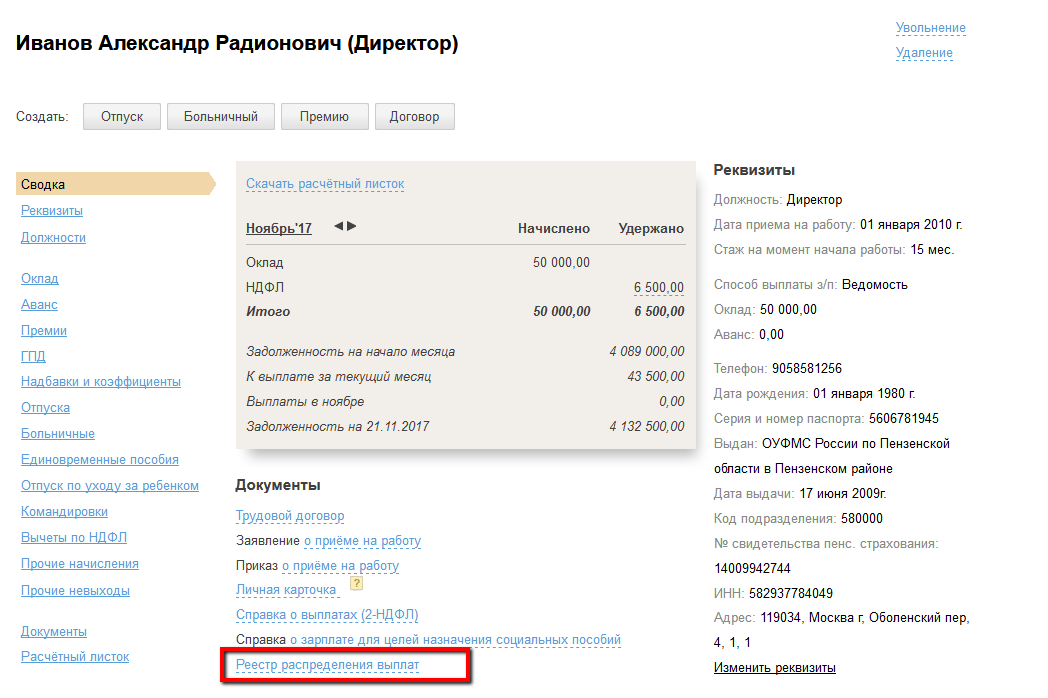Viewport: 1048px width, 698px height.
Task: Open the Увольнение link
Action: tap(930, 28)
